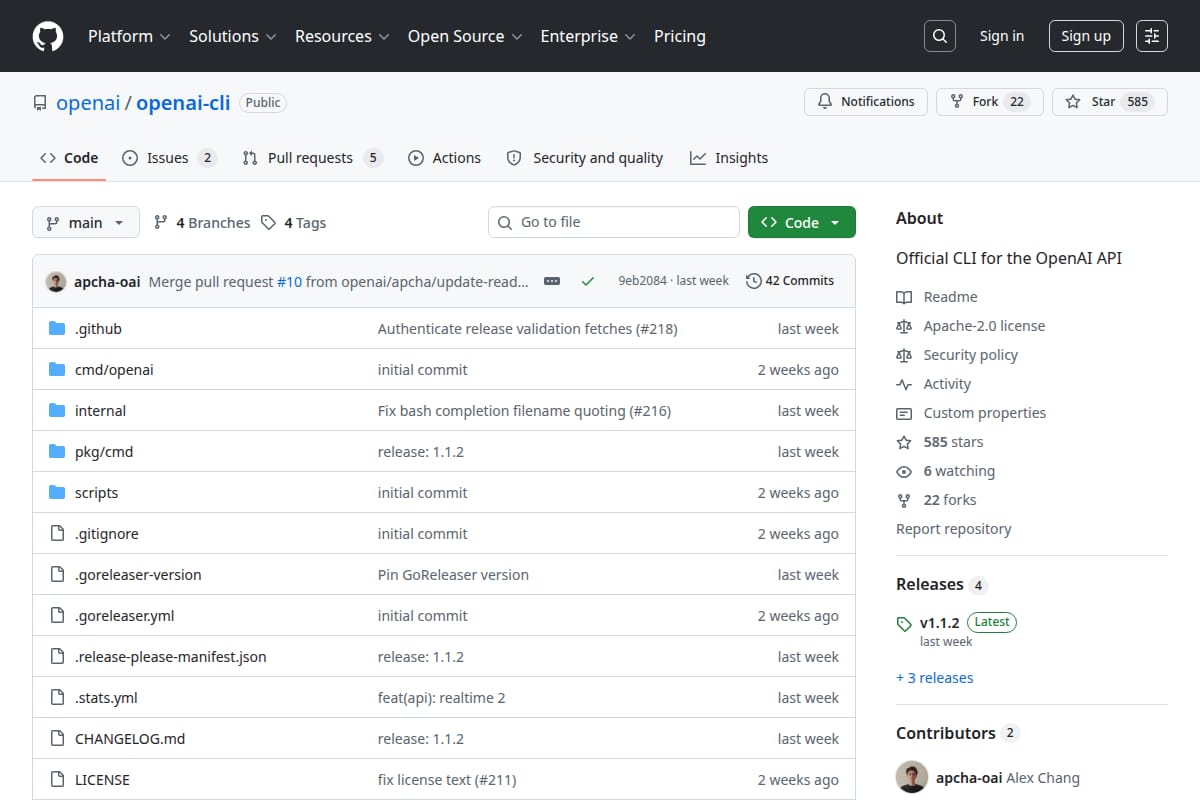Open 'Pin GoReleaser version' commit message
Screen dimensions: 1200x800
coord(453,575)
